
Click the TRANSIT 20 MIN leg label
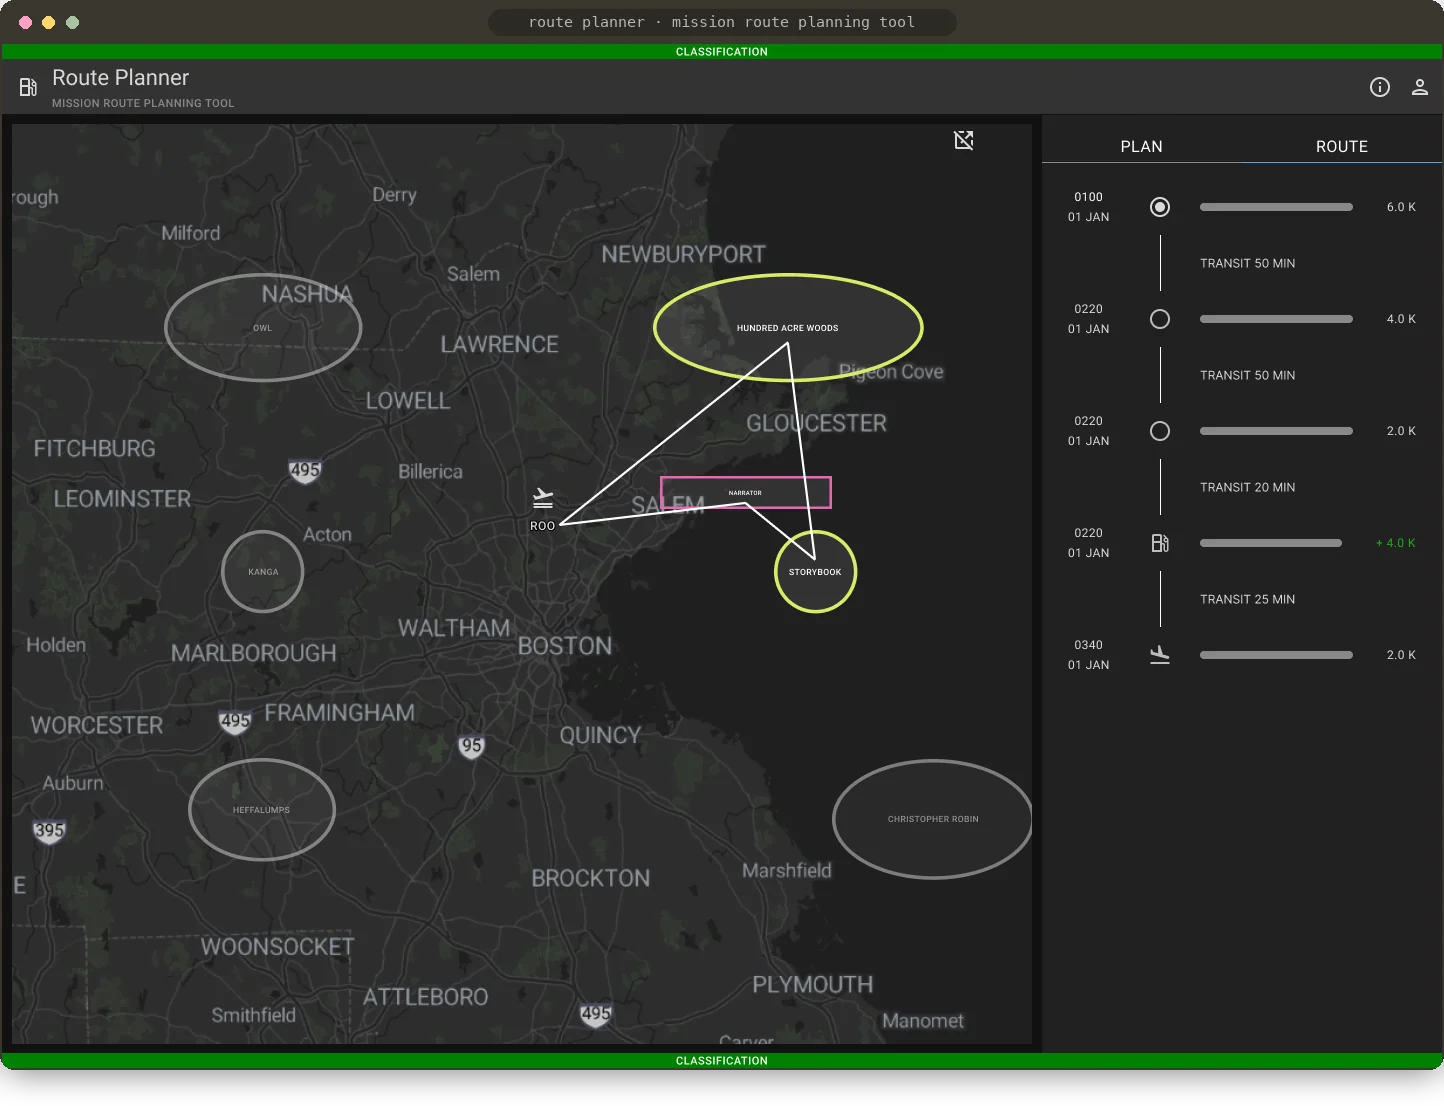point(1247,487)
